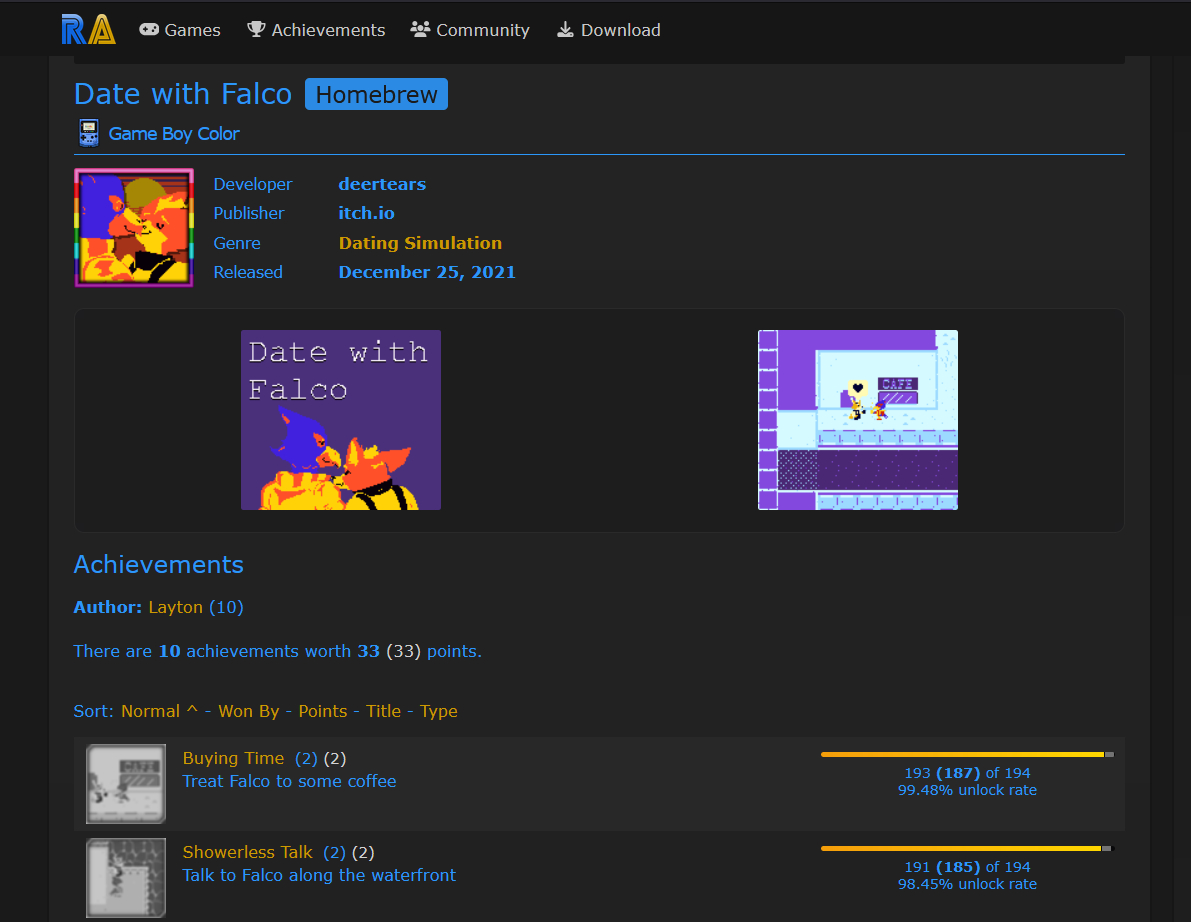View the in-game cafe screenshot
The width and height of the screenshot is (1191, 922).
[x=858, y=420]
